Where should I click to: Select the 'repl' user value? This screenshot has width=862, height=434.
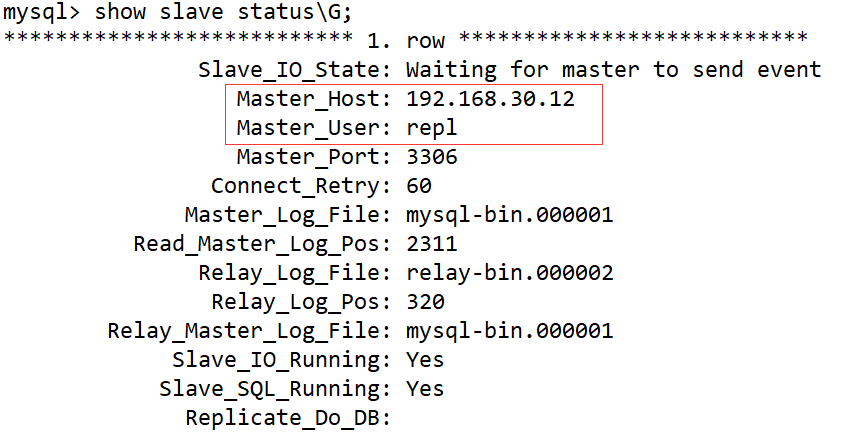[x=432, y=128]
